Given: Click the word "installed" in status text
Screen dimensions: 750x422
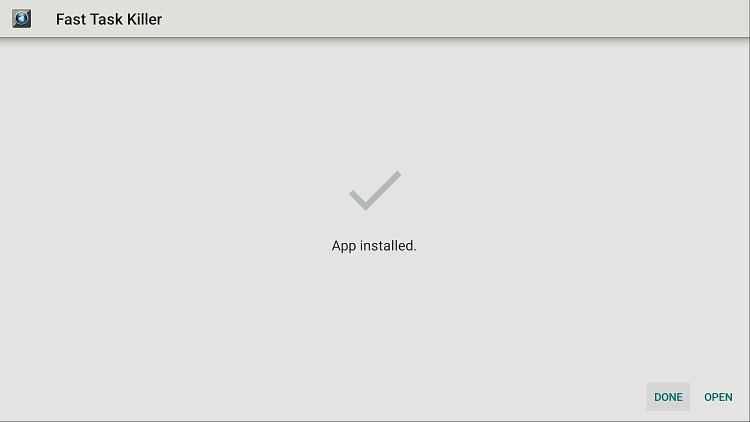Looking at the screenshot, I should tap(387, 245).
